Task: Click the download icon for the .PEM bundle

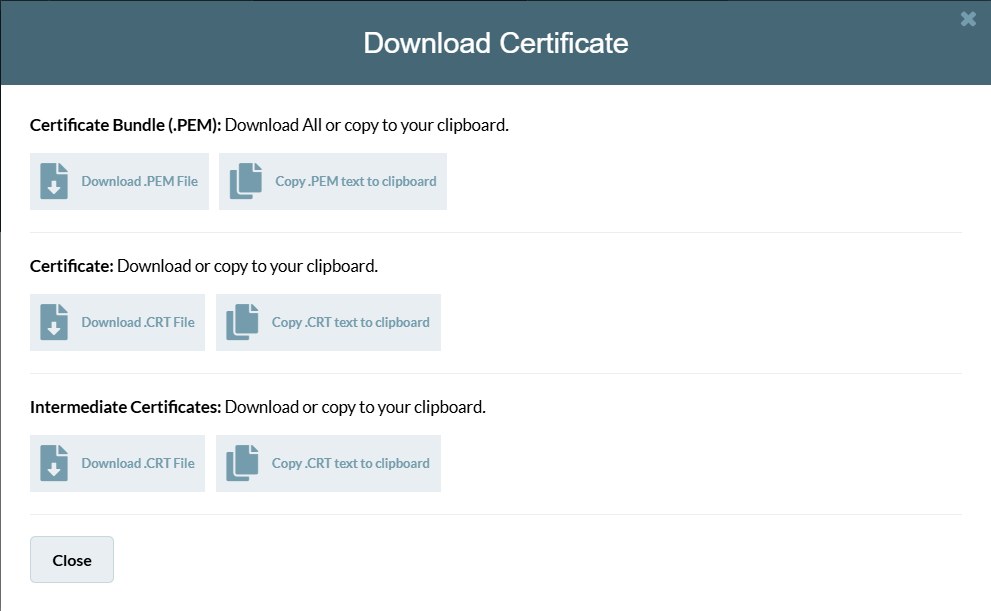Action: click(x=54, y=182)
